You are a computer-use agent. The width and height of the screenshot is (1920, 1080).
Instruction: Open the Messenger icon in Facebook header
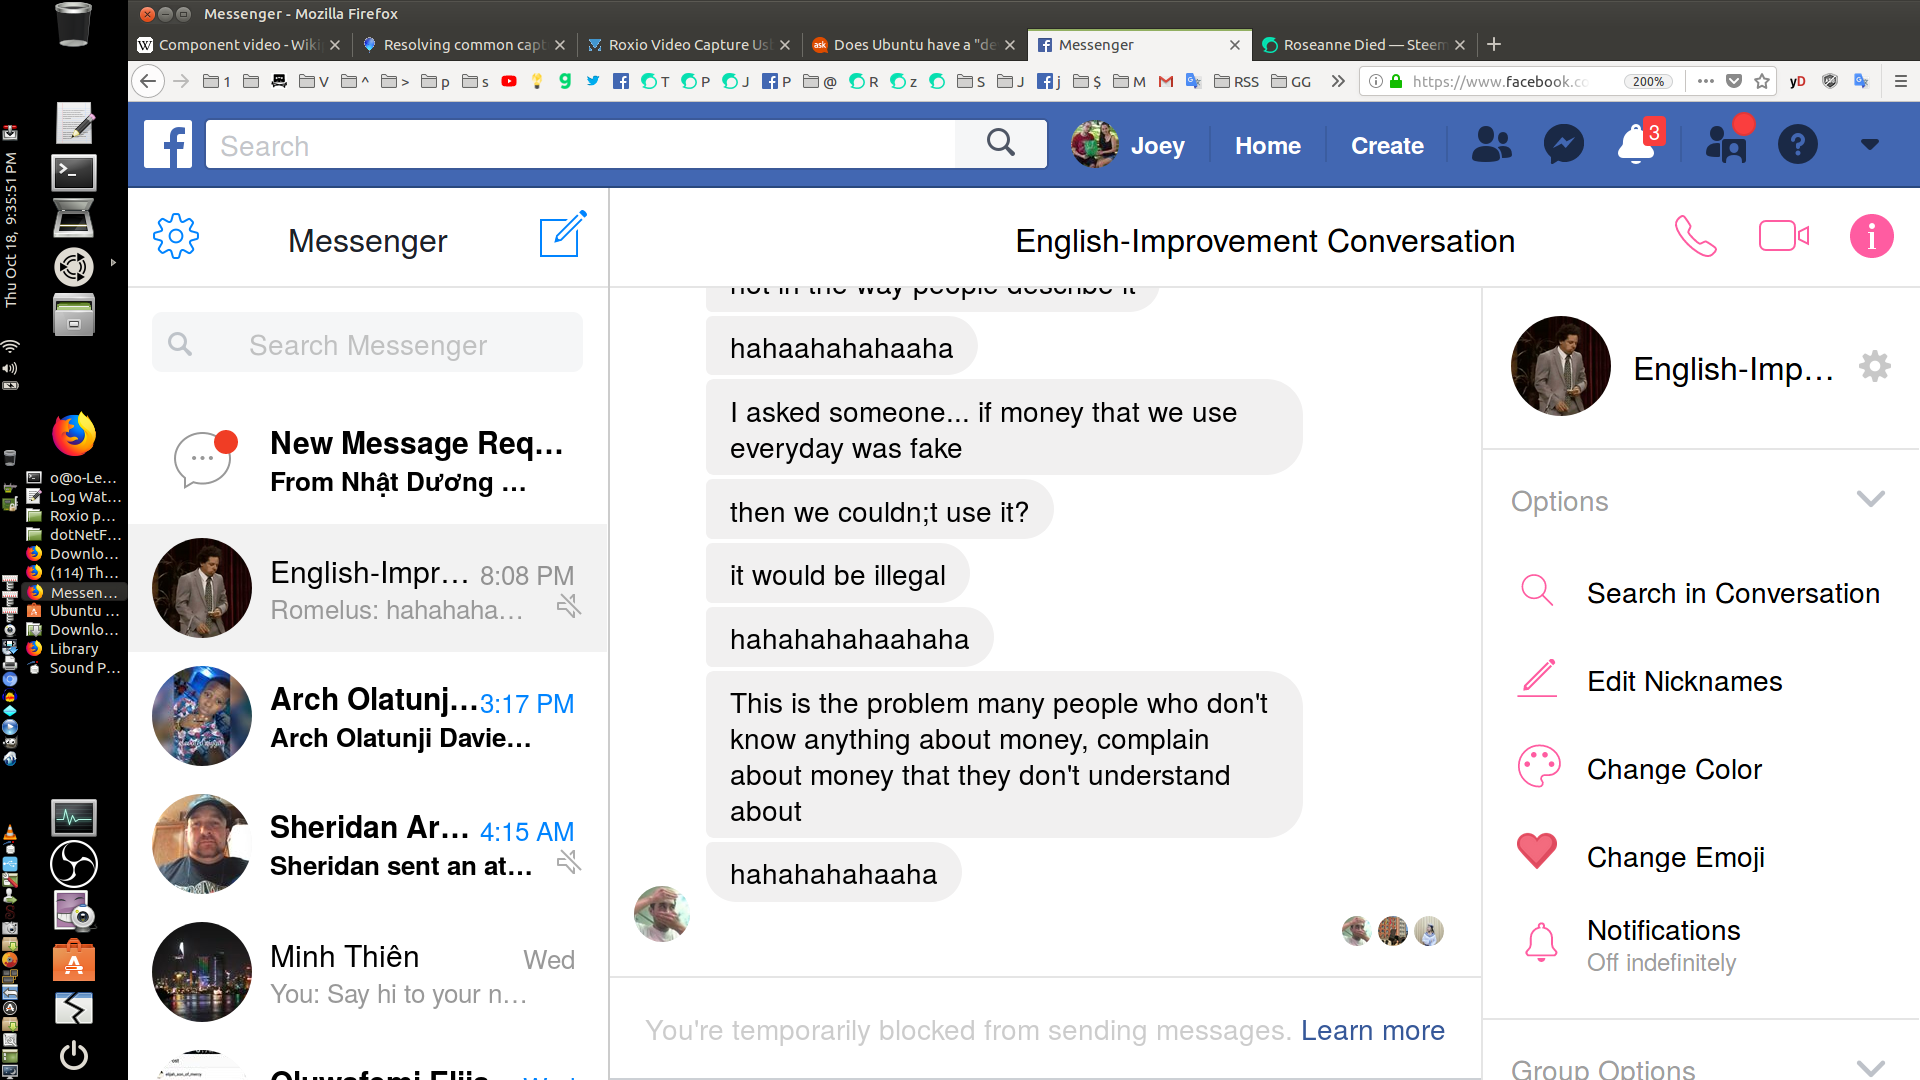click(x=1564, y=145)
